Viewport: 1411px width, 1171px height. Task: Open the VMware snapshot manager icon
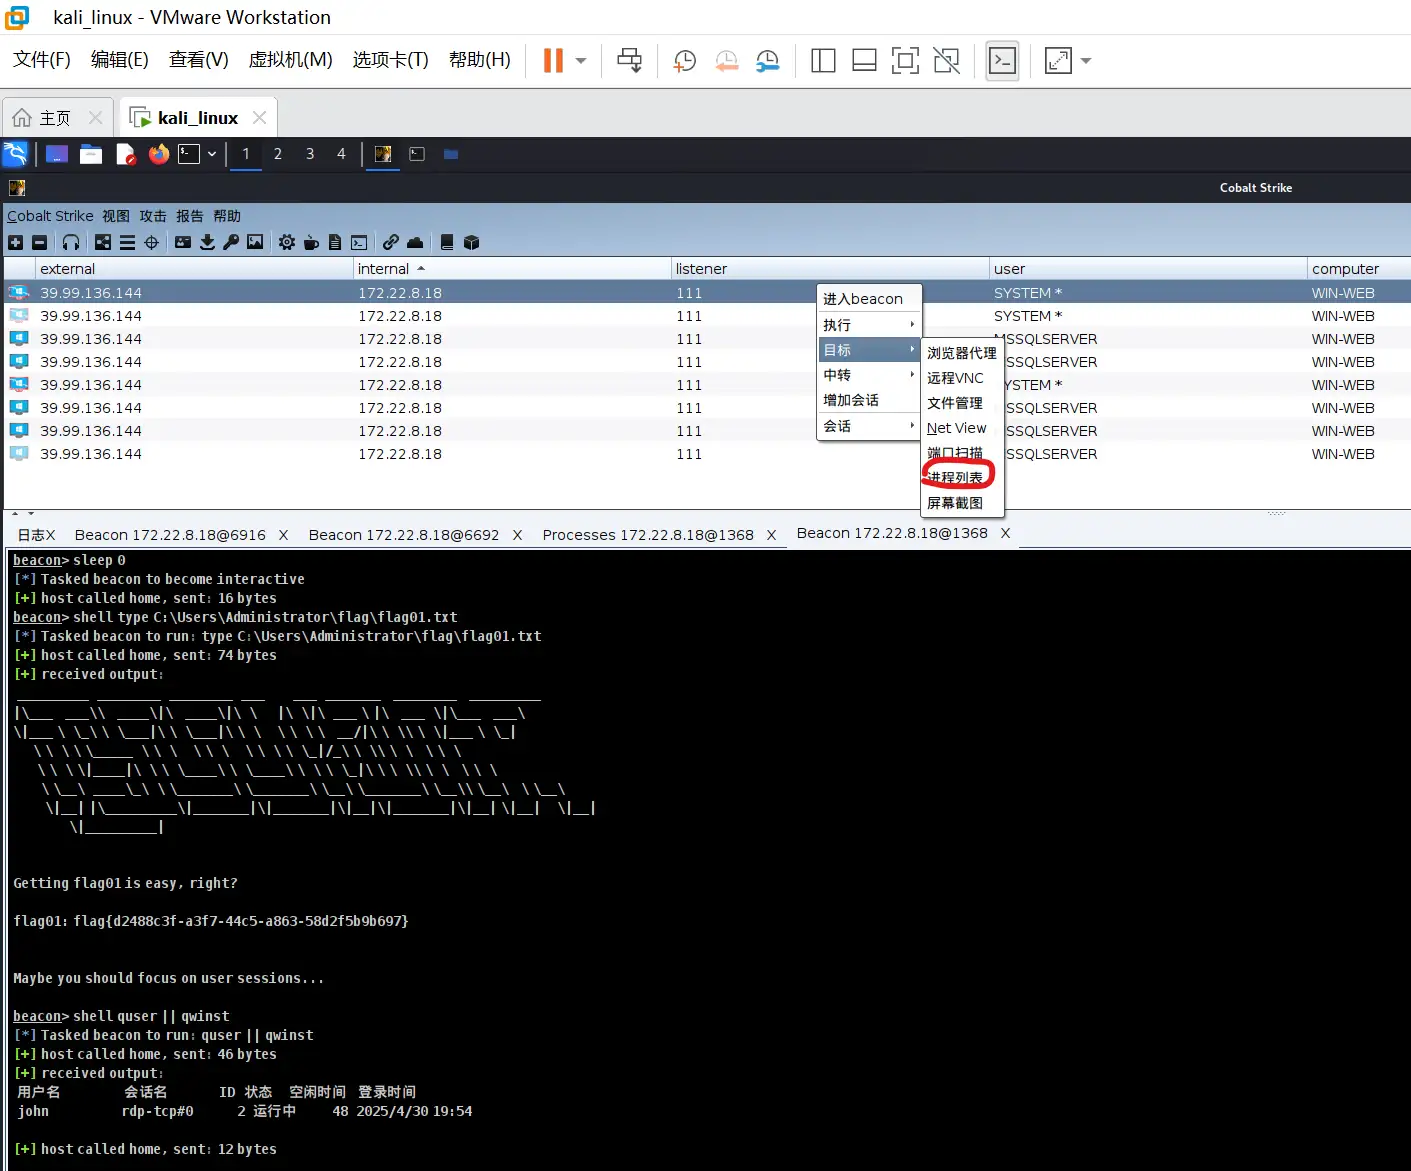click(x=767, y=61)
